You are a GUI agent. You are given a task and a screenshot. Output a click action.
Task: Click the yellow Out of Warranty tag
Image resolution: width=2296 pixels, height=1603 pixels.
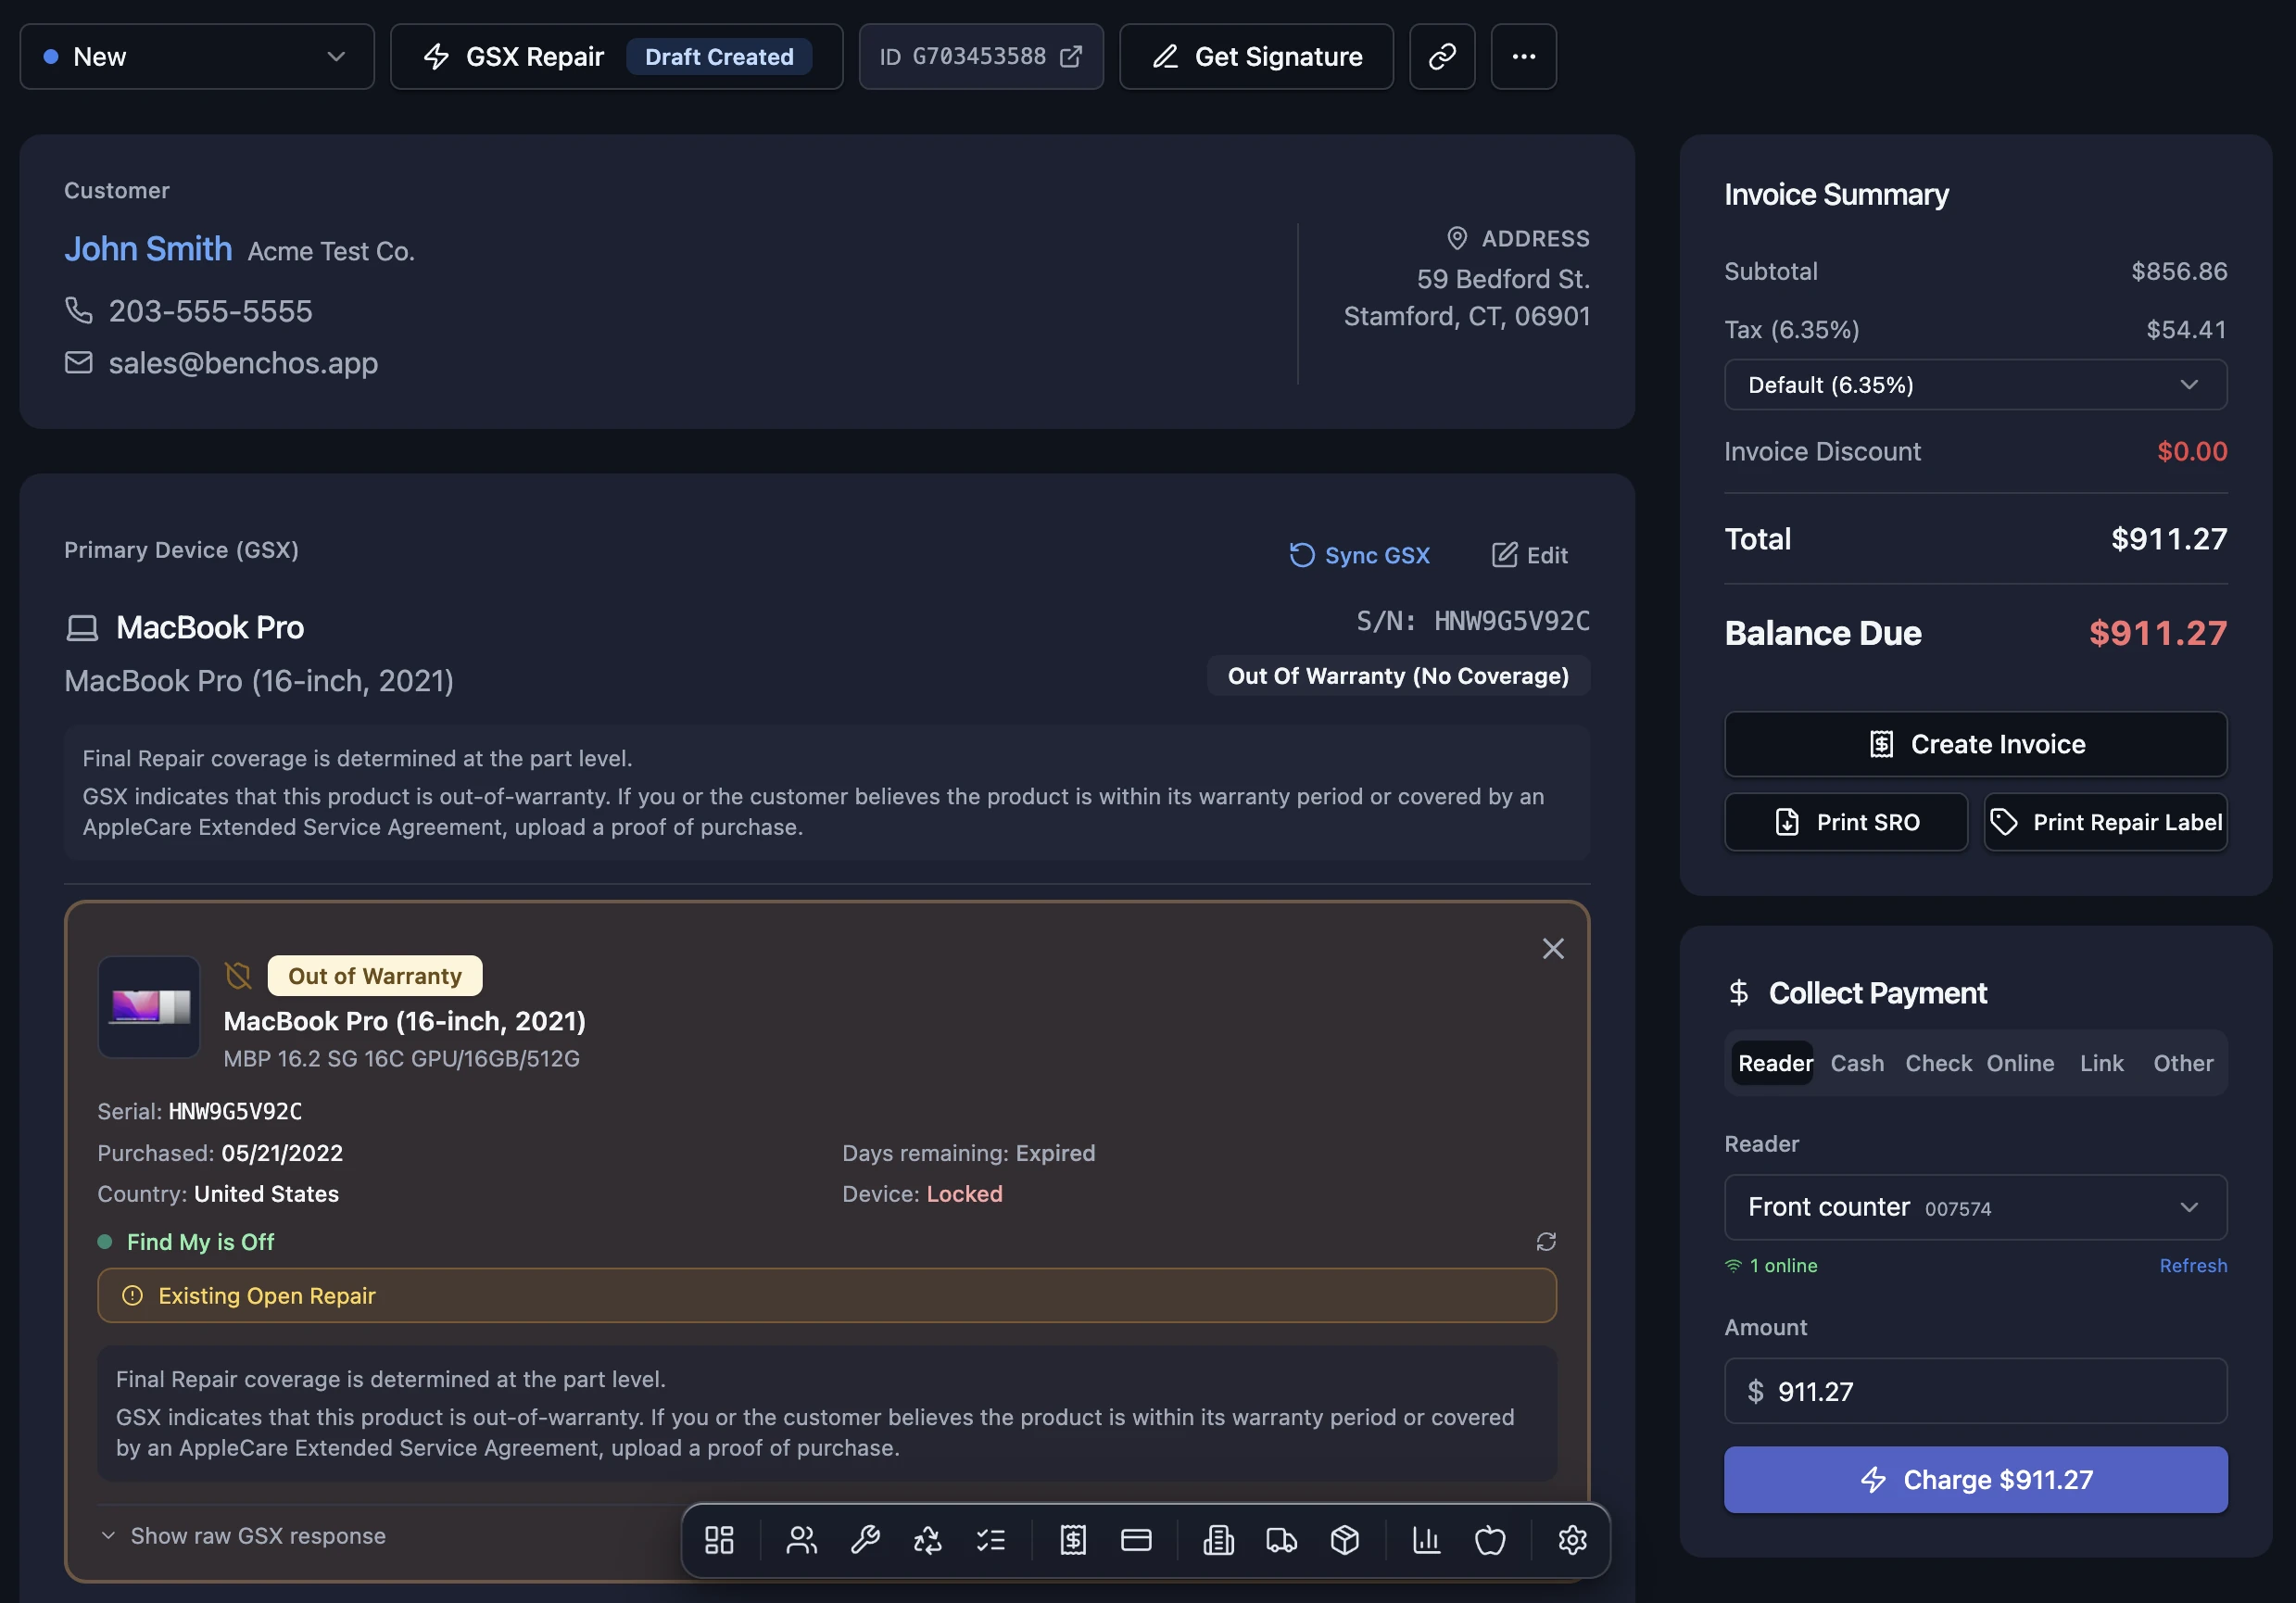[x=375, y=976]
